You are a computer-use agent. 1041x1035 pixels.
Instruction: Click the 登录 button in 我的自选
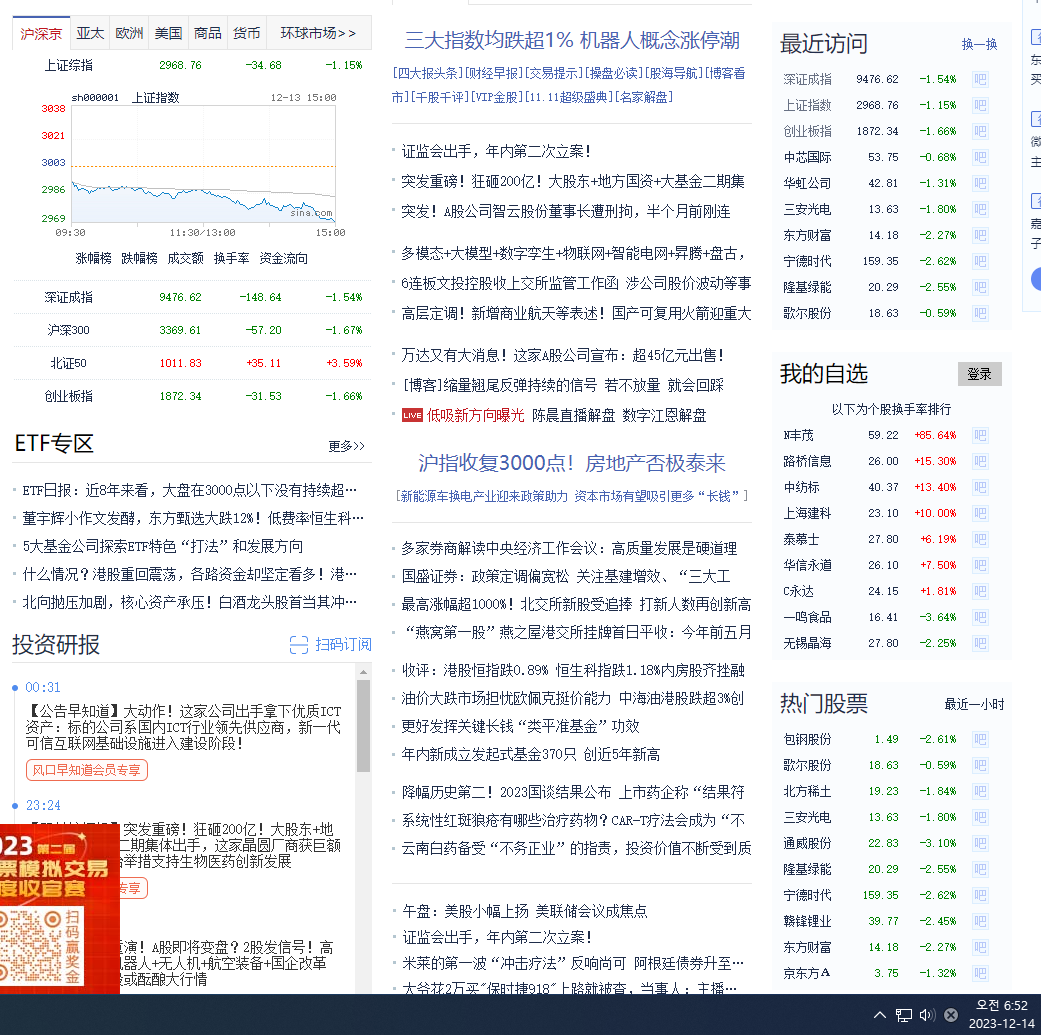pos(979,374)
